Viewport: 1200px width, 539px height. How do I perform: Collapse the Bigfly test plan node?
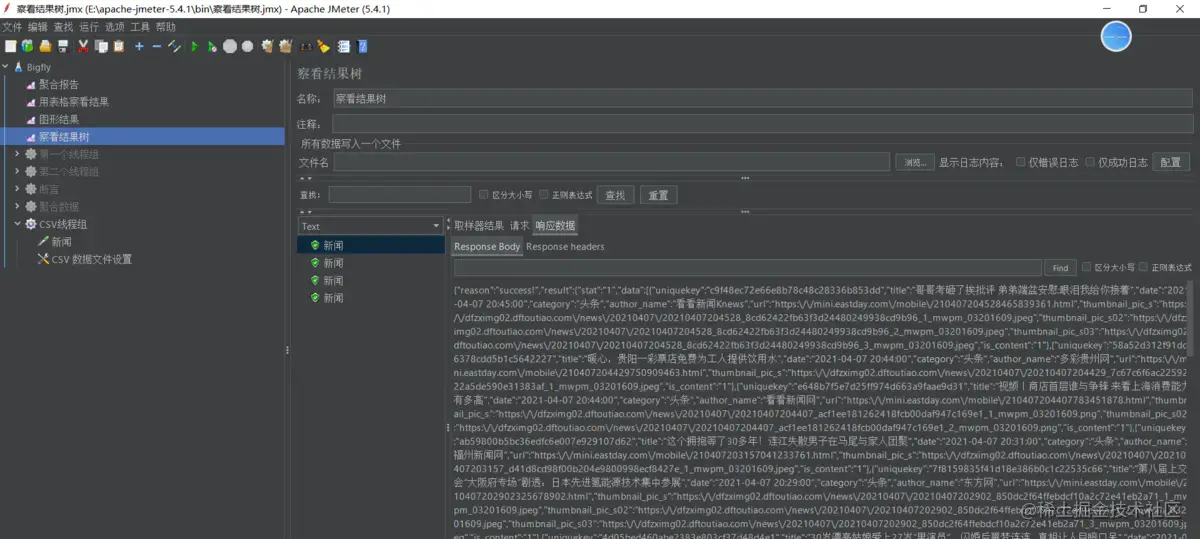tap(6, 67)
